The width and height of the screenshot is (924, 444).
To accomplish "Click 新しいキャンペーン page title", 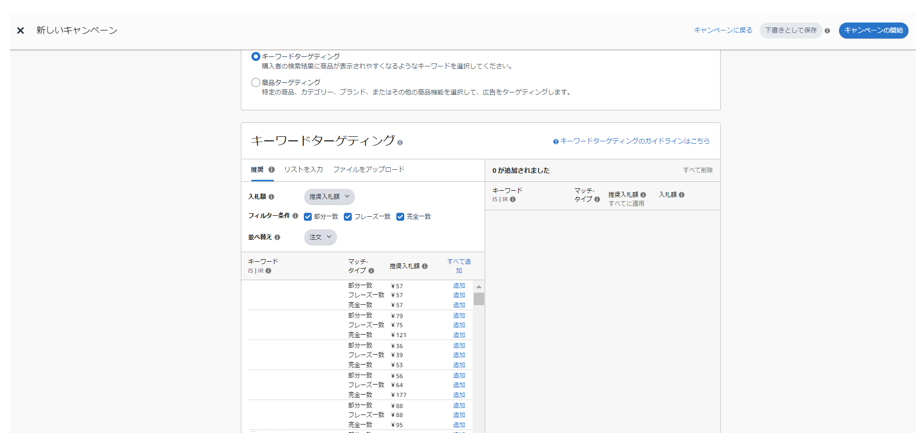I will [x=77, y=31].
